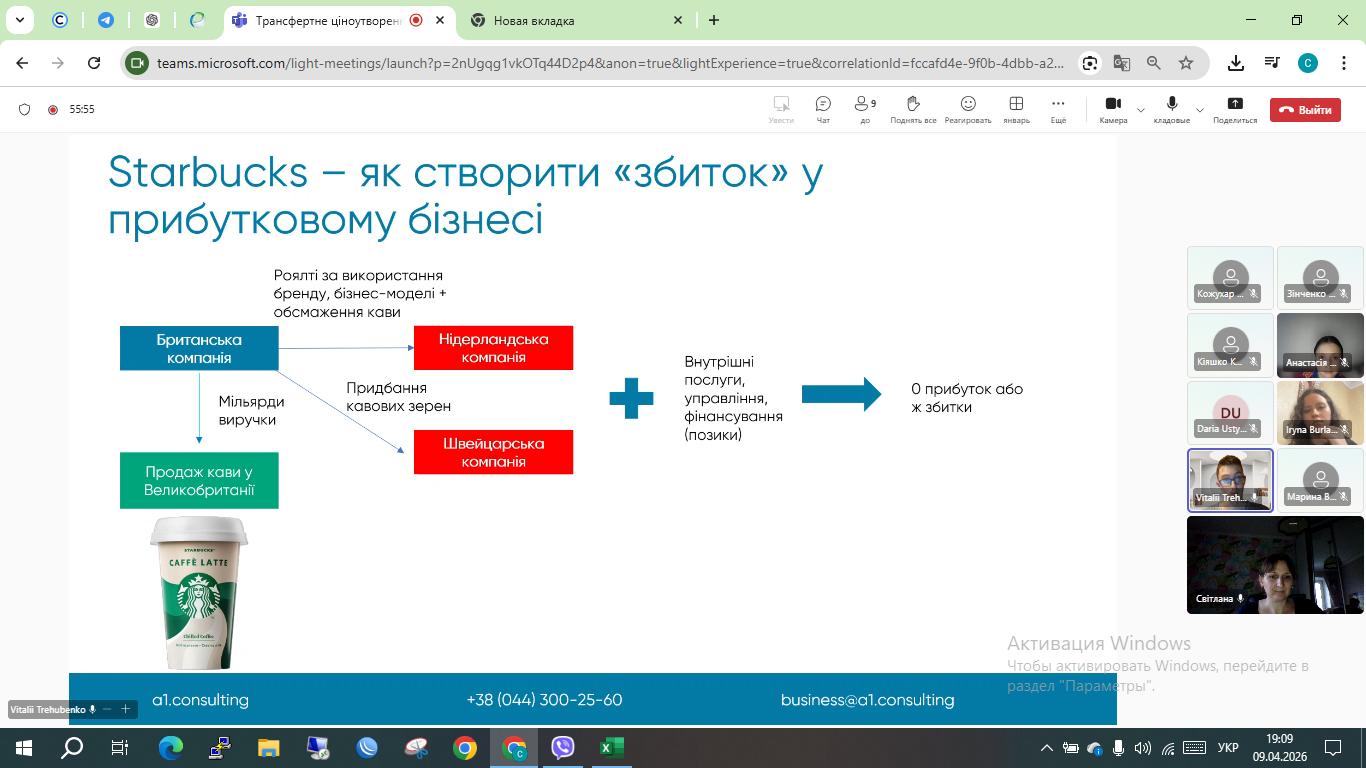
Task: Switch to the Telegram browser tab
Action: pyautogui.click(x=106, y=20)
